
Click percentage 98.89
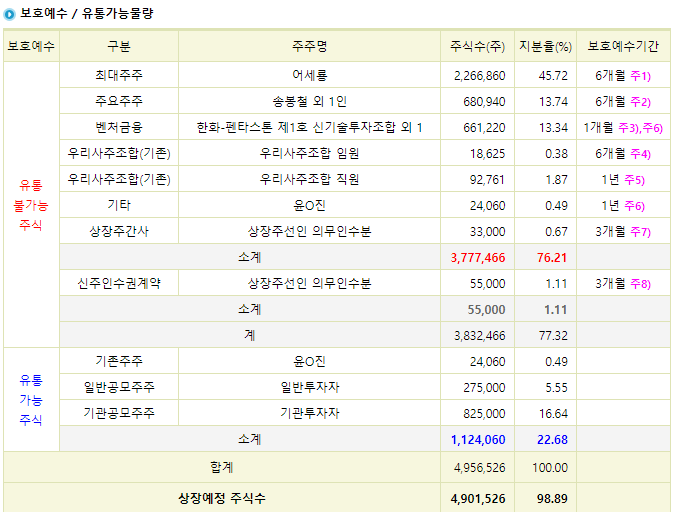point(552,499)
